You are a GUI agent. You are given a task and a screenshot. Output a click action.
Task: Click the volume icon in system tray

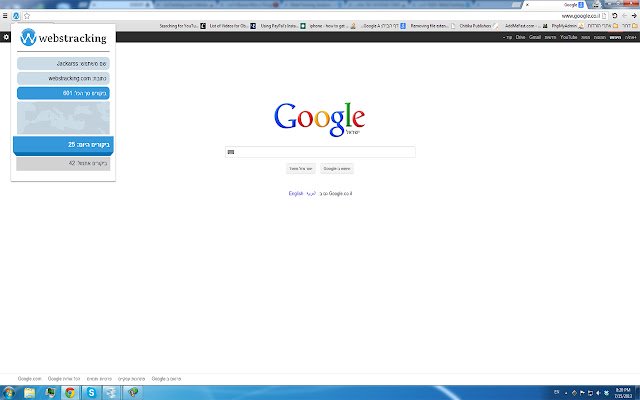click(x=598, y=393)
